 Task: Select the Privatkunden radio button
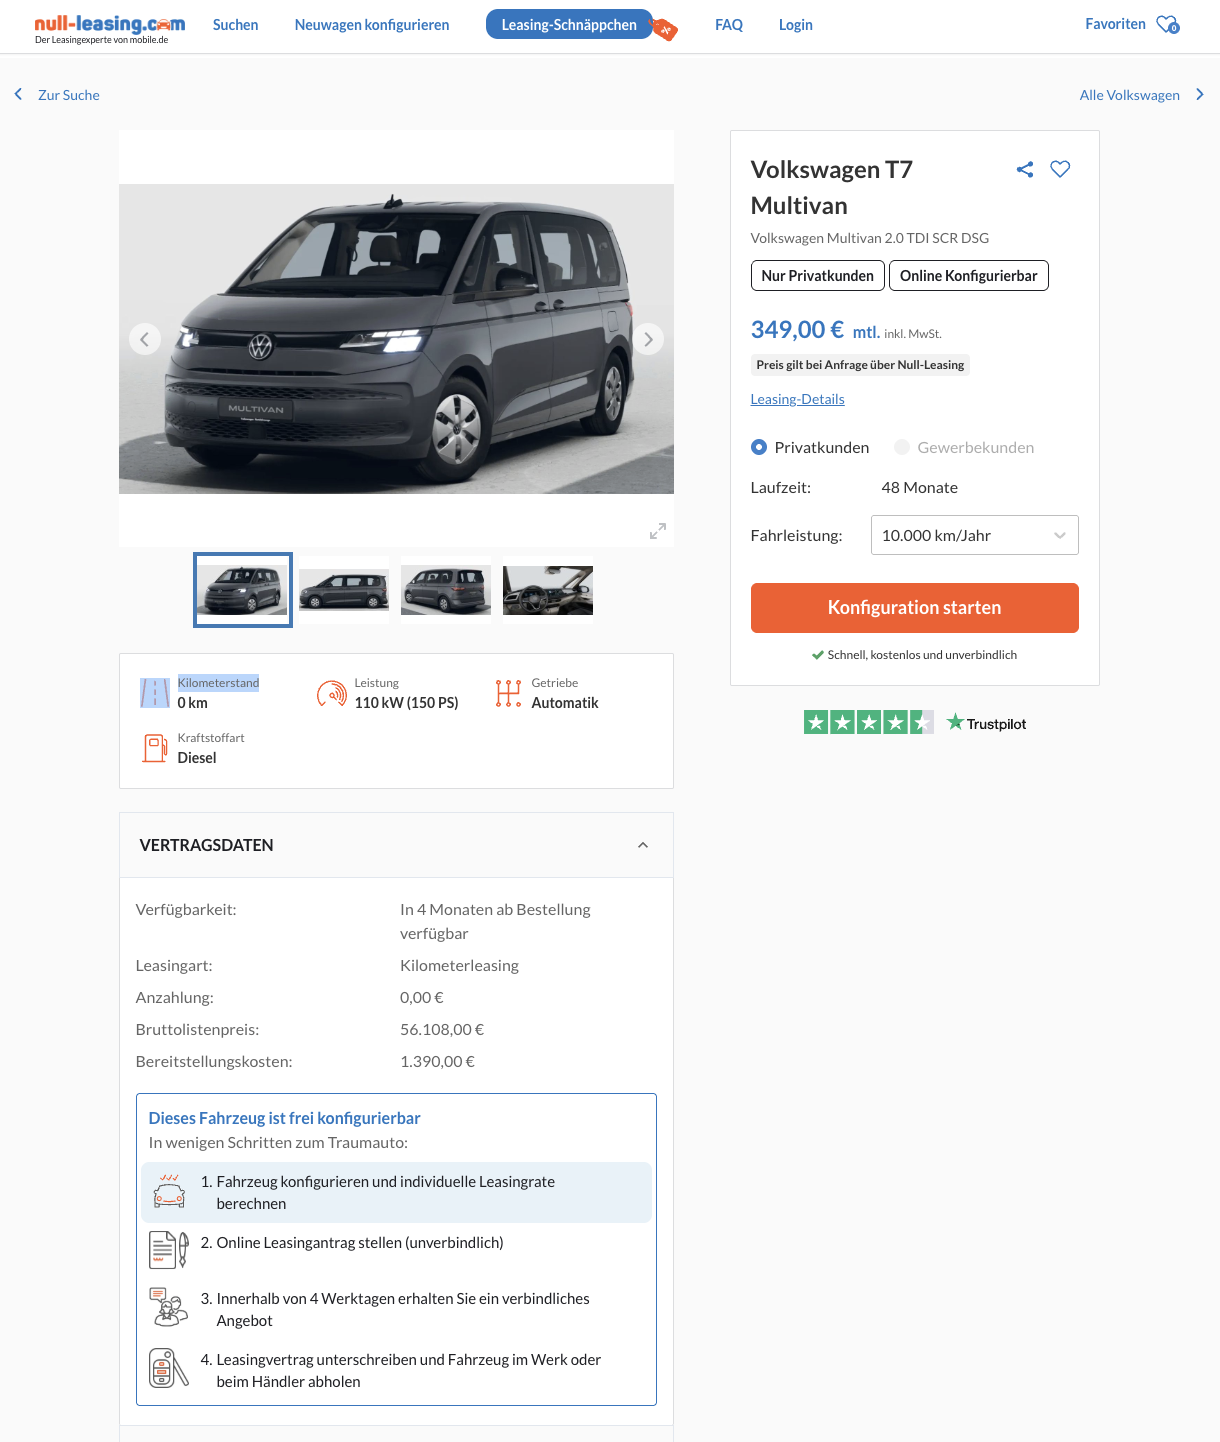(759, 447)
